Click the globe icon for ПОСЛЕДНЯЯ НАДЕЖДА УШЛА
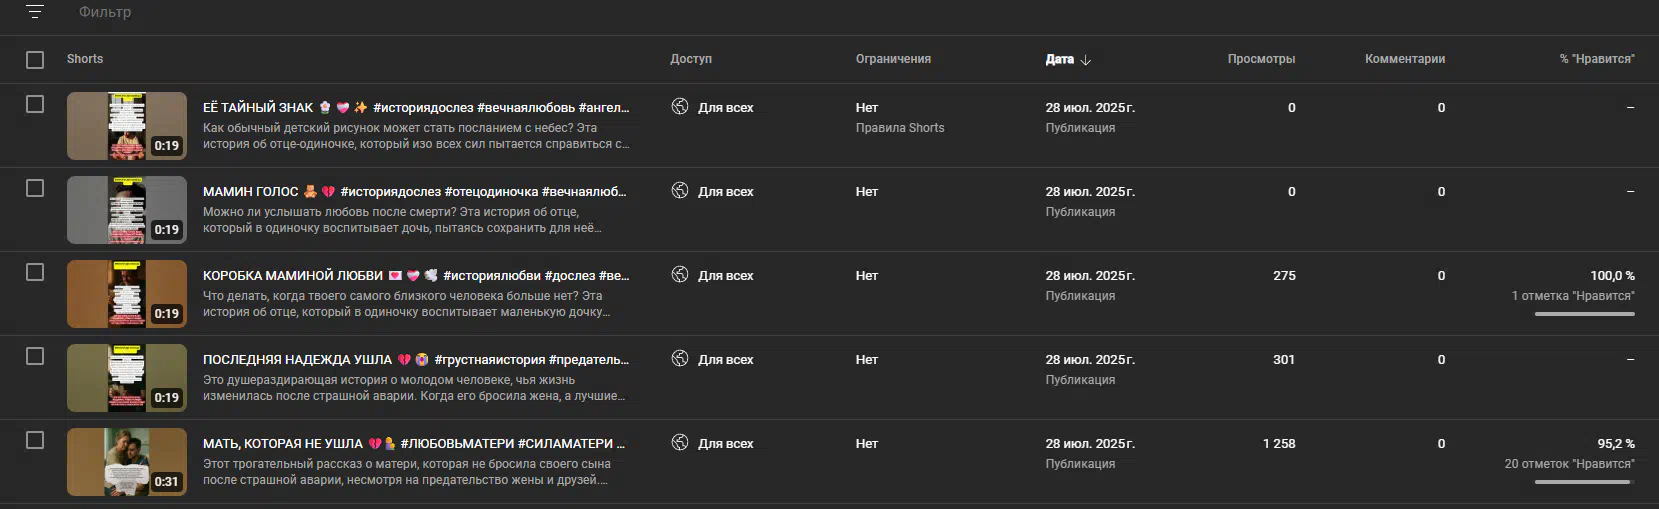Viewport: 1659px width, 509px height. coord(680,358)
